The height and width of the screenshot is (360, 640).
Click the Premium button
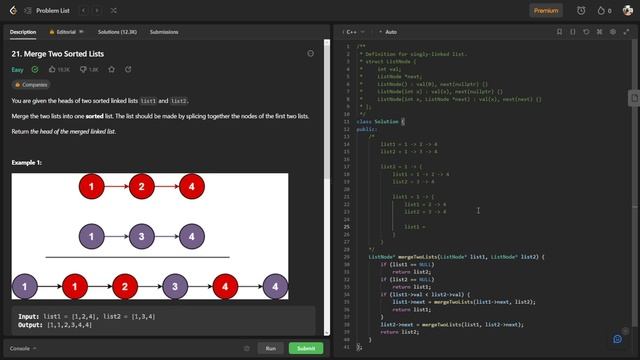(x=546, y=11)
